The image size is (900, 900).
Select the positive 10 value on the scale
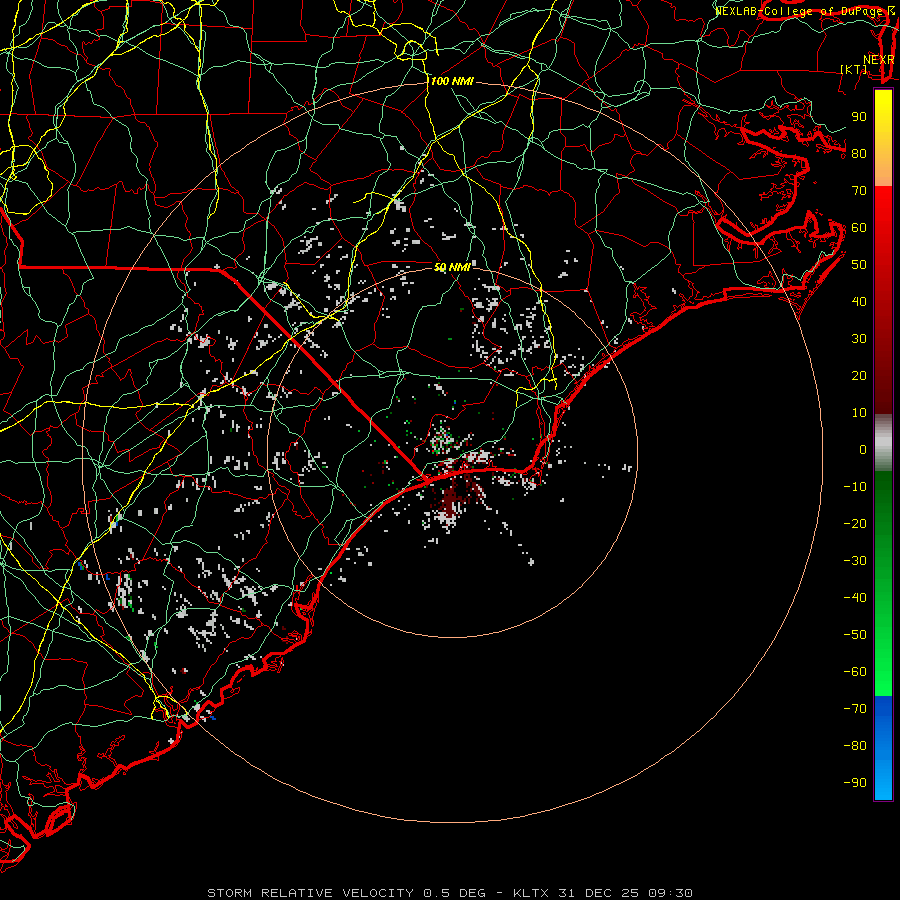859,413
